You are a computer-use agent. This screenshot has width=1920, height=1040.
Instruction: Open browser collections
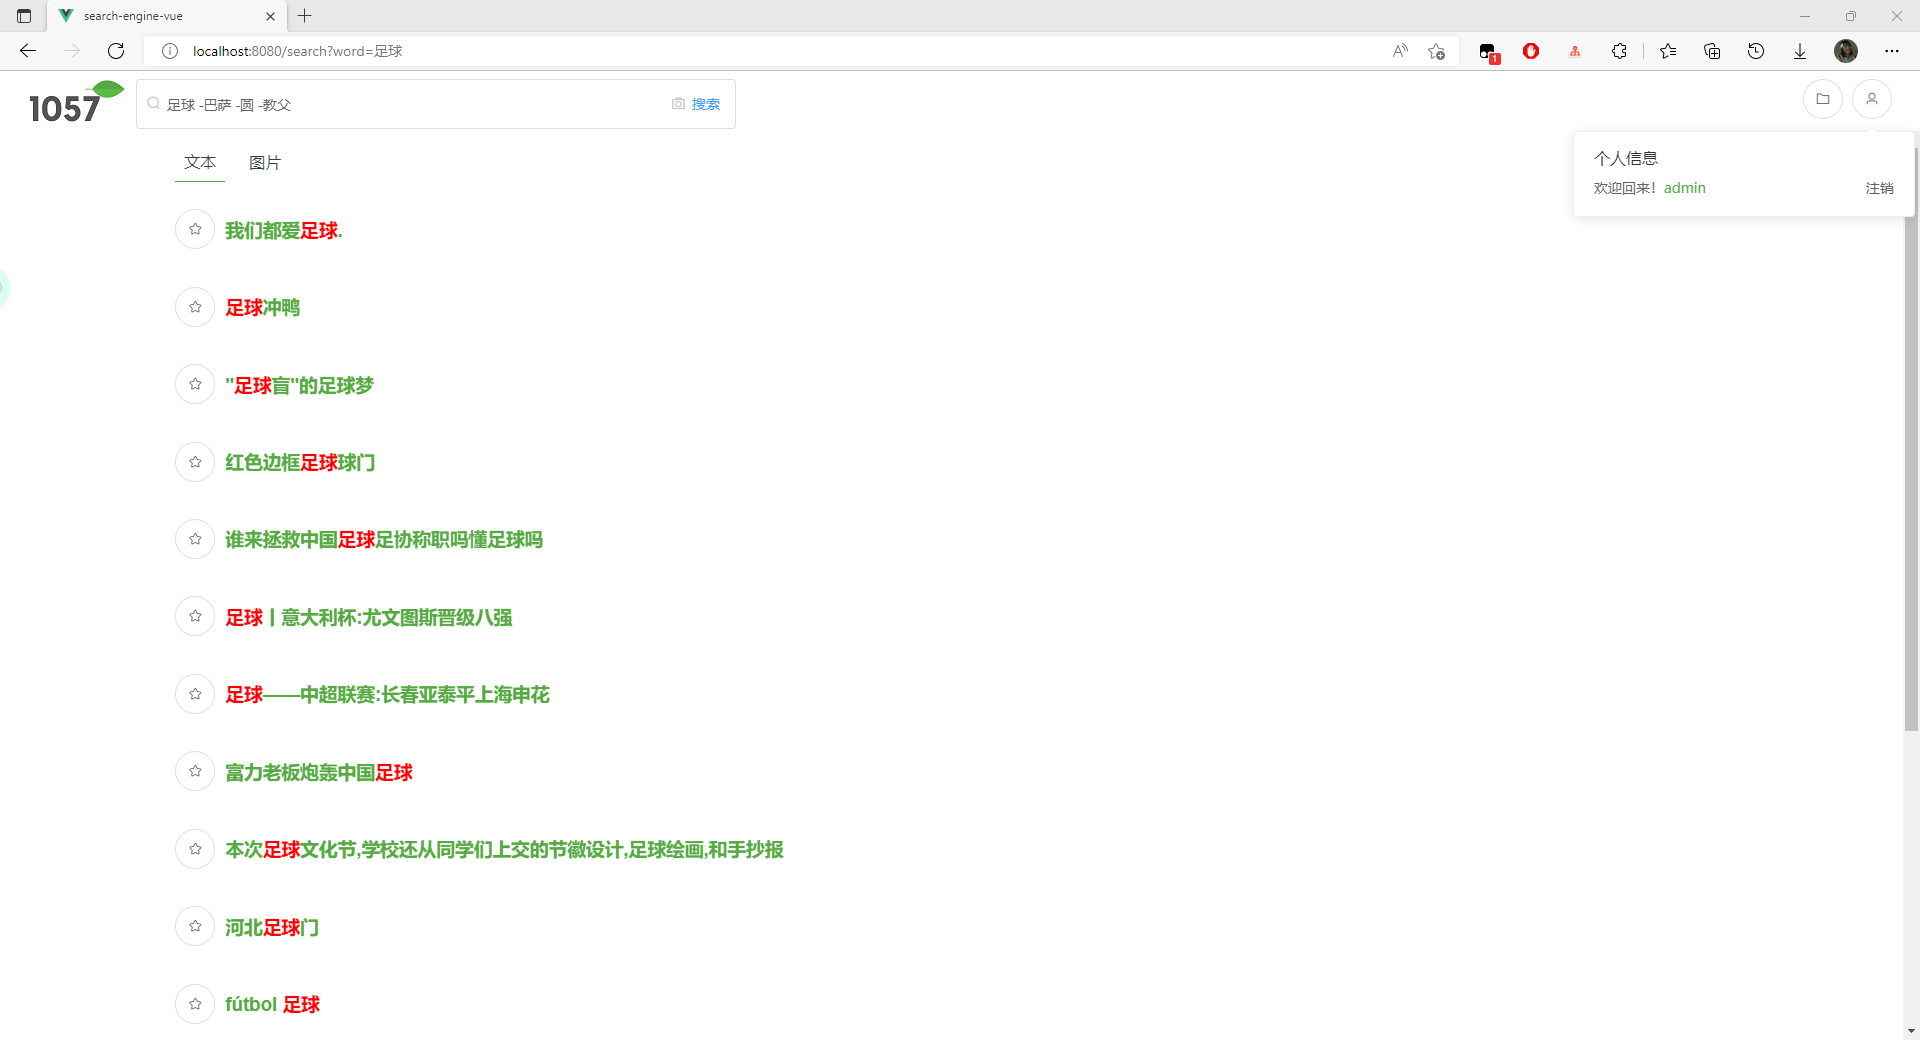(x=1712, y=51)
